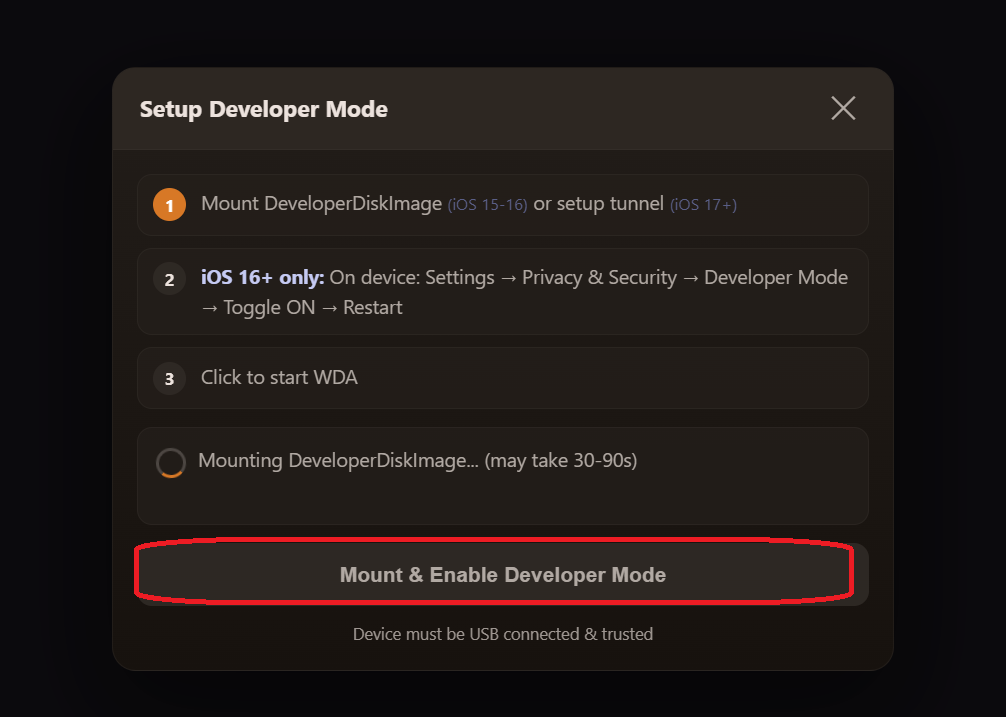Click 'iOS 16+ only:' label
This screenshot has width=1006, height=717.
pos(262,278)
